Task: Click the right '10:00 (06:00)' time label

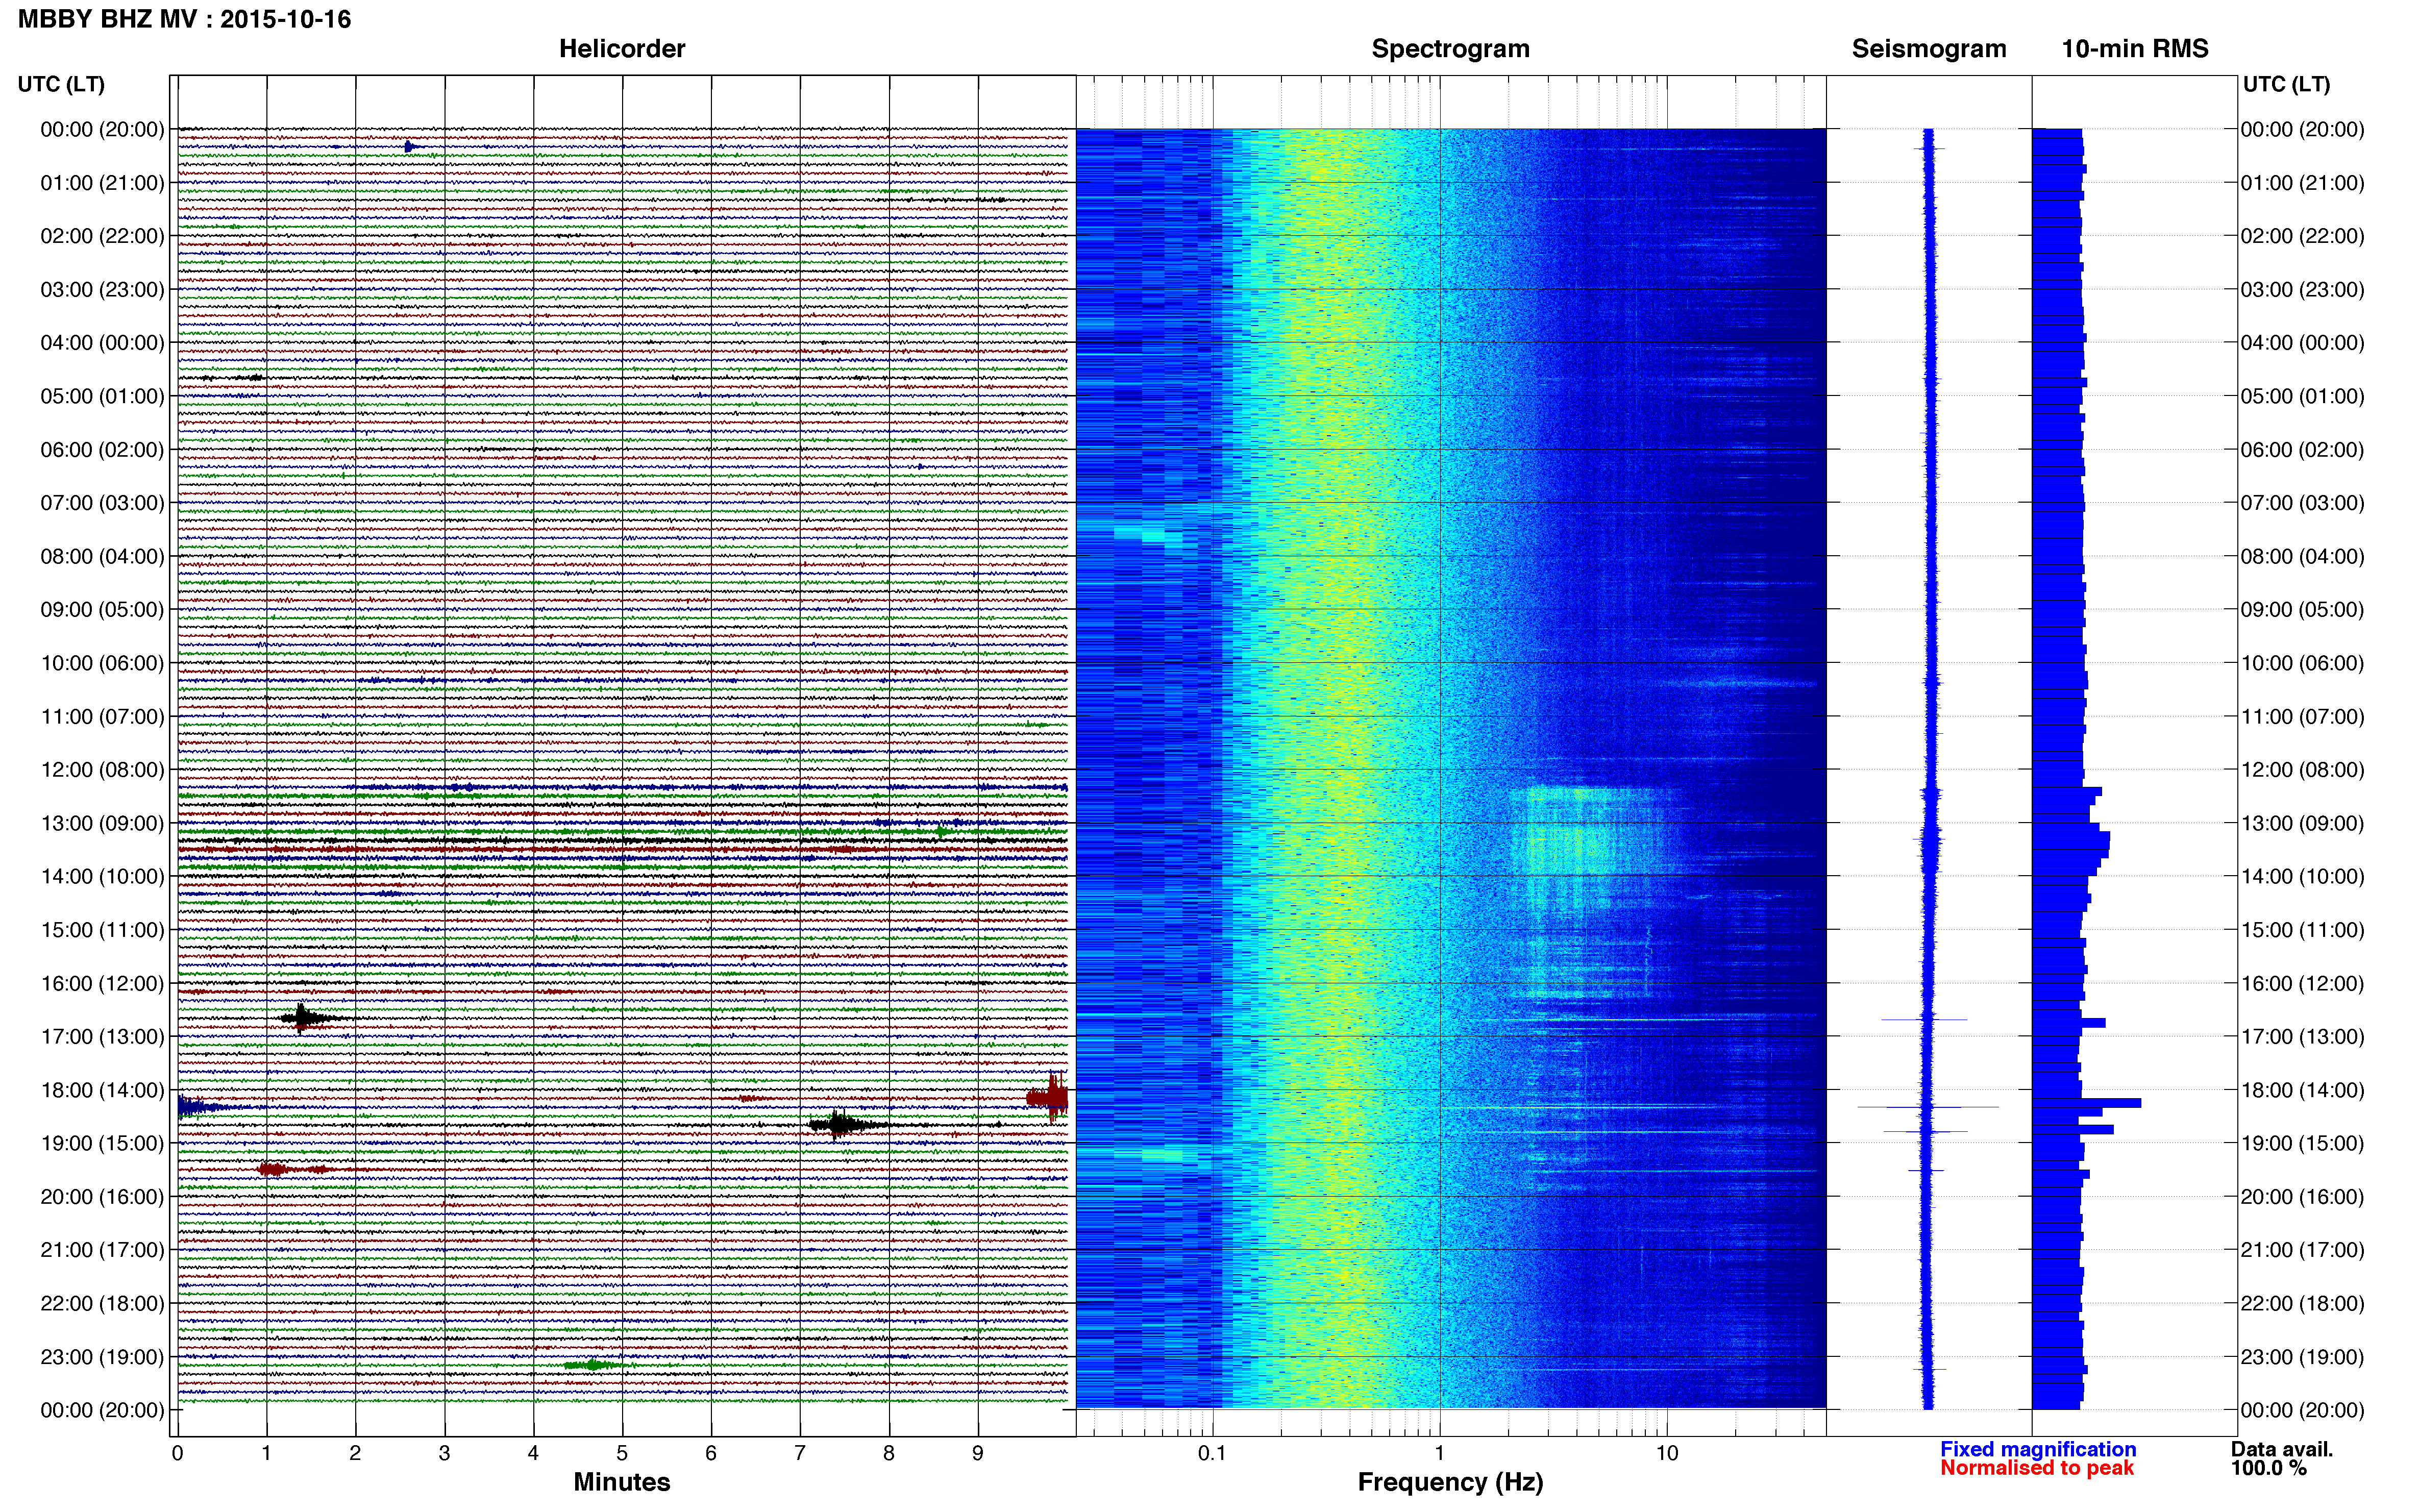Action: click(2302, 663)
